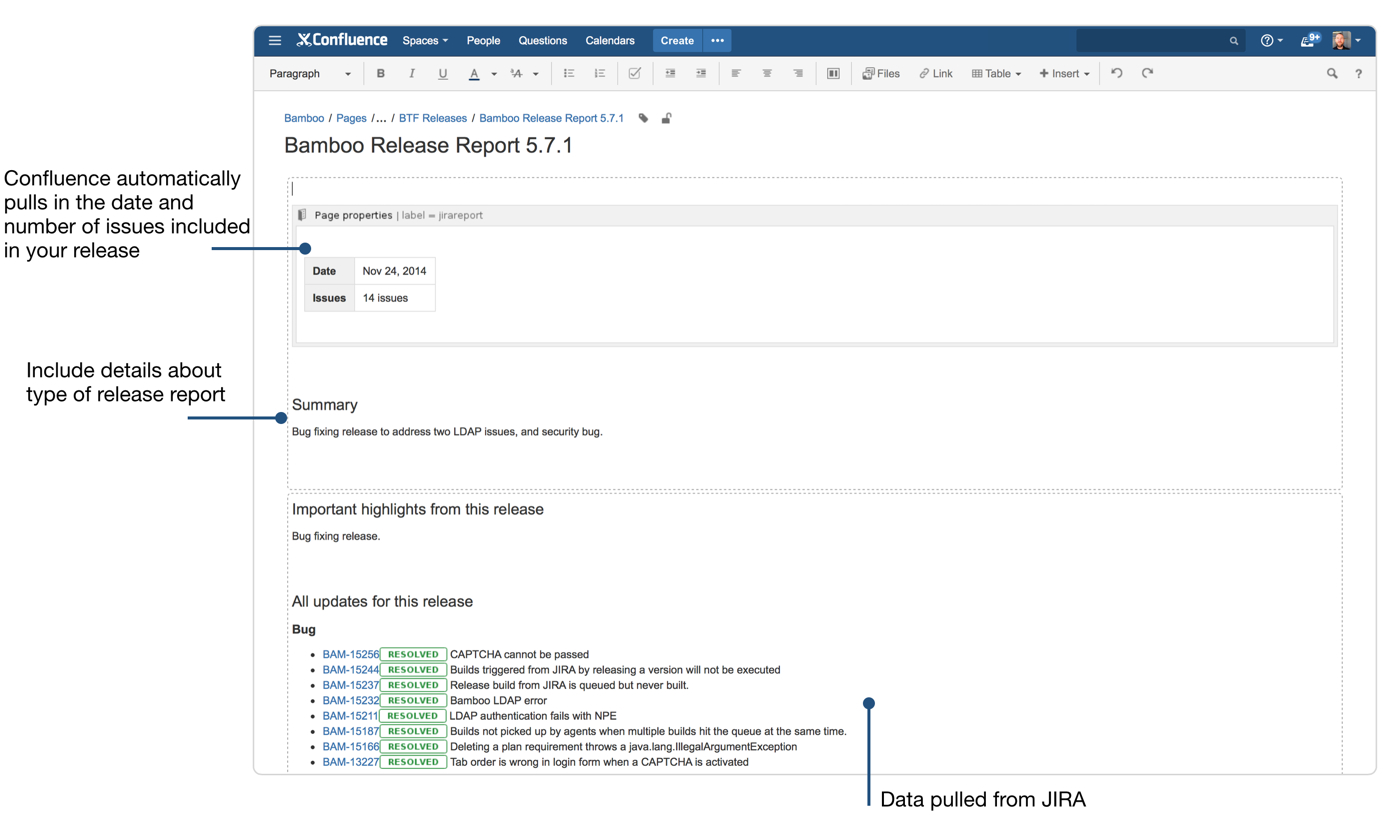Open the Bamboo breadcrumb link

[304, 118]
